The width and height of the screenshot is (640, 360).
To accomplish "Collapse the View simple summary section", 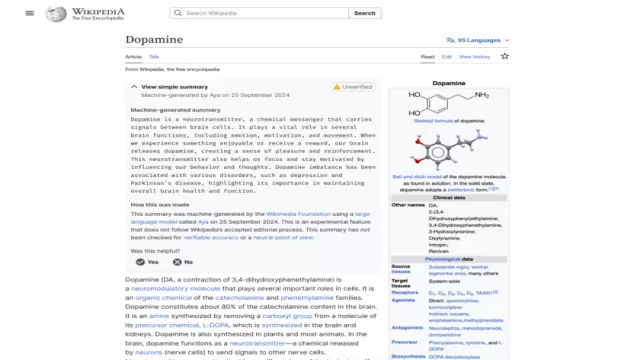I will (134, 87).
